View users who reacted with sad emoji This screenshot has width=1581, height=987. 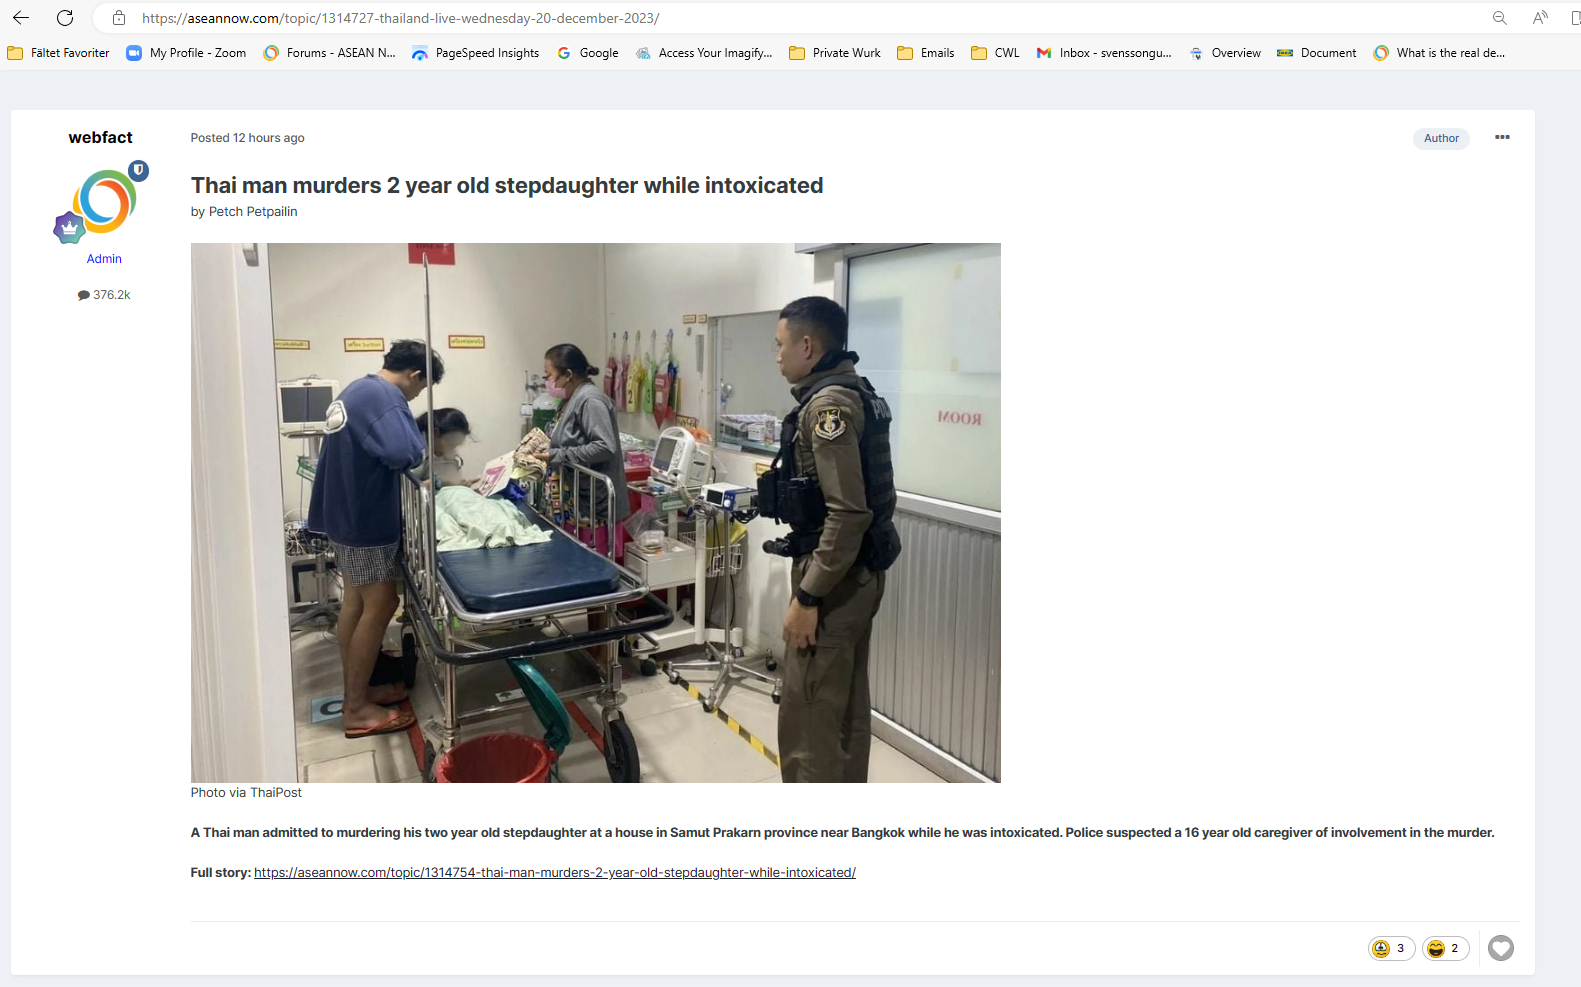point(1391,948)
